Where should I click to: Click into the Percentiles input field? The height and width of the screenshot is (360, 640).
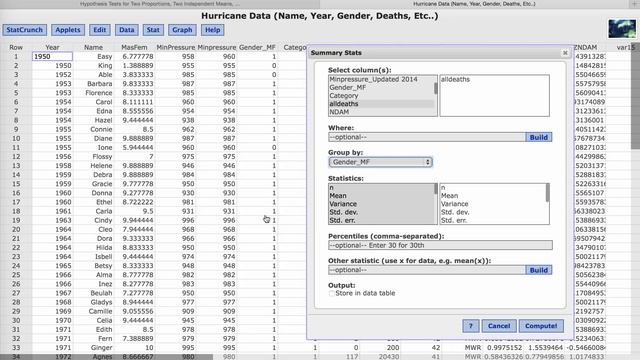pos(440,245)
